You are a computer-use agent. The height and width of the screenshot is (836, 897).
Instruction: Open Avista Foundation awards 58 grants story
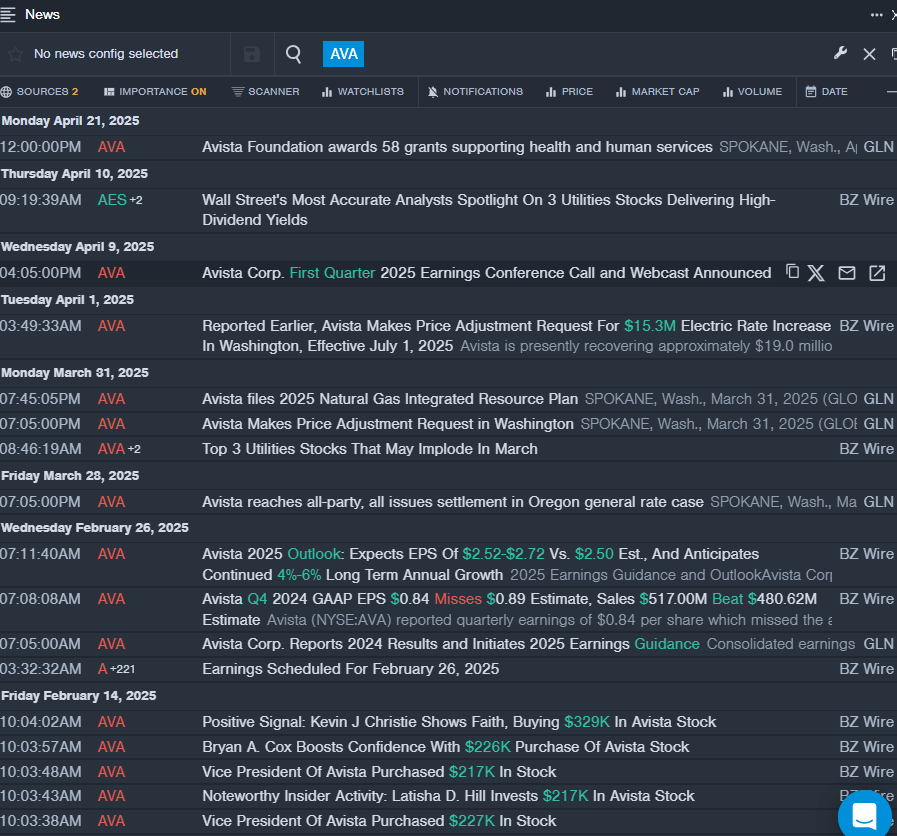457,147
